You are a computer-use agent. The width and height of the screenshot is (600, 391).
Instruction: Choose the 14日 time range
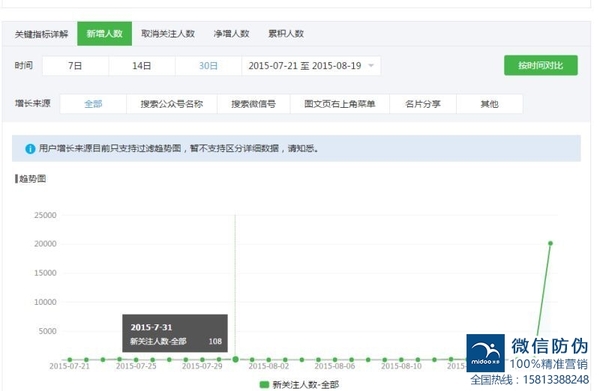pyautogui.click(x=142, y=66)
